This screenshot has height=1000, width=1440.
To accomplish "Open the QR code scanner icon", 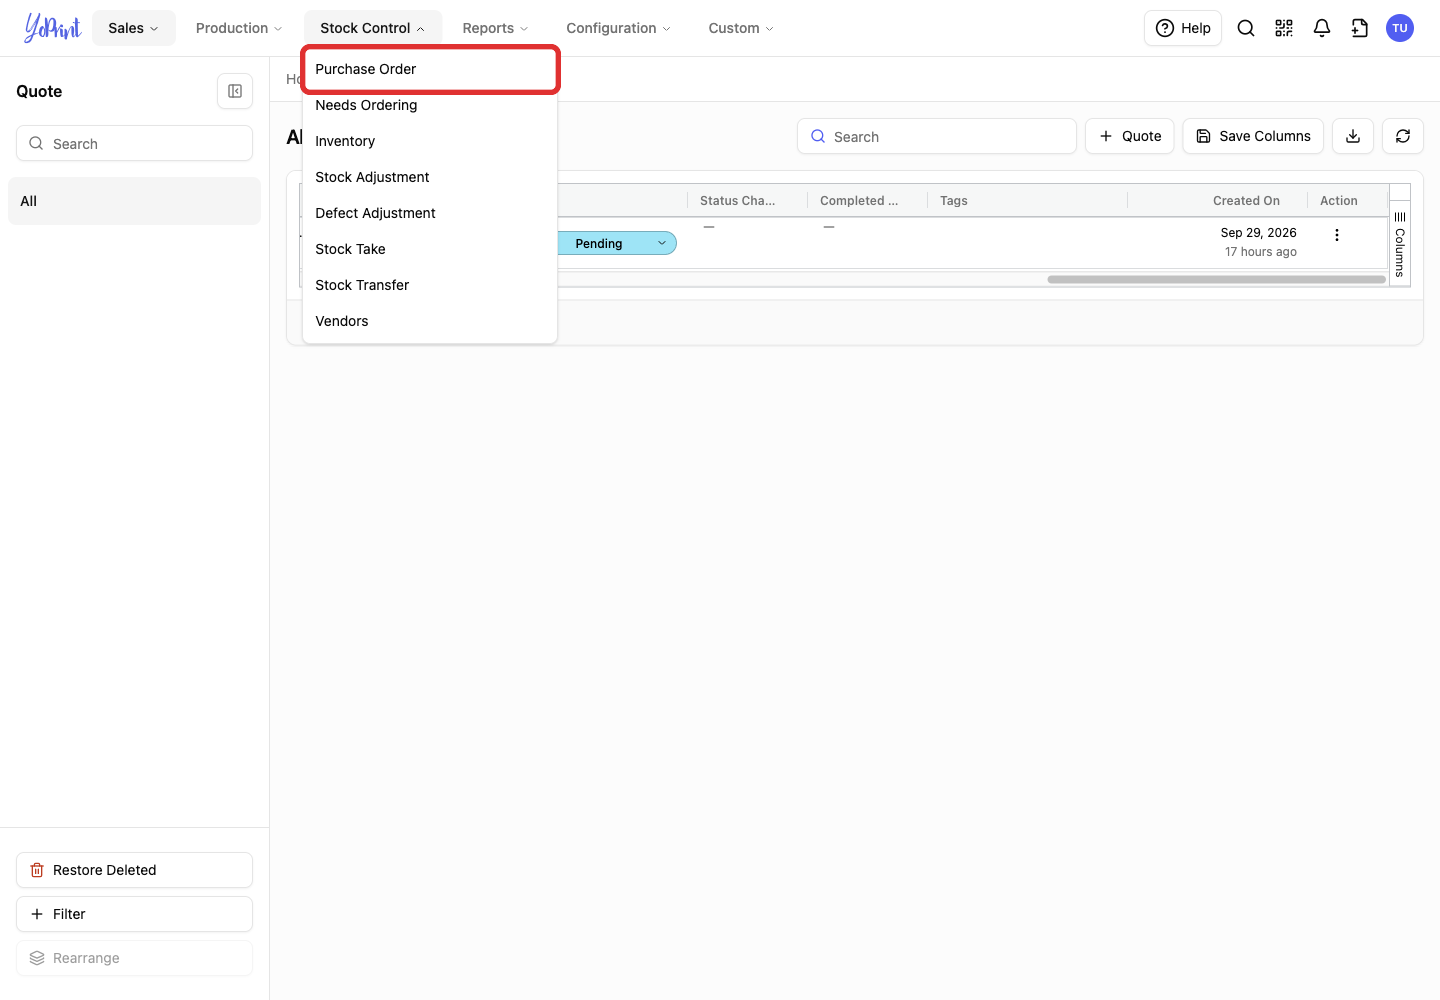I will point(1284,28).
